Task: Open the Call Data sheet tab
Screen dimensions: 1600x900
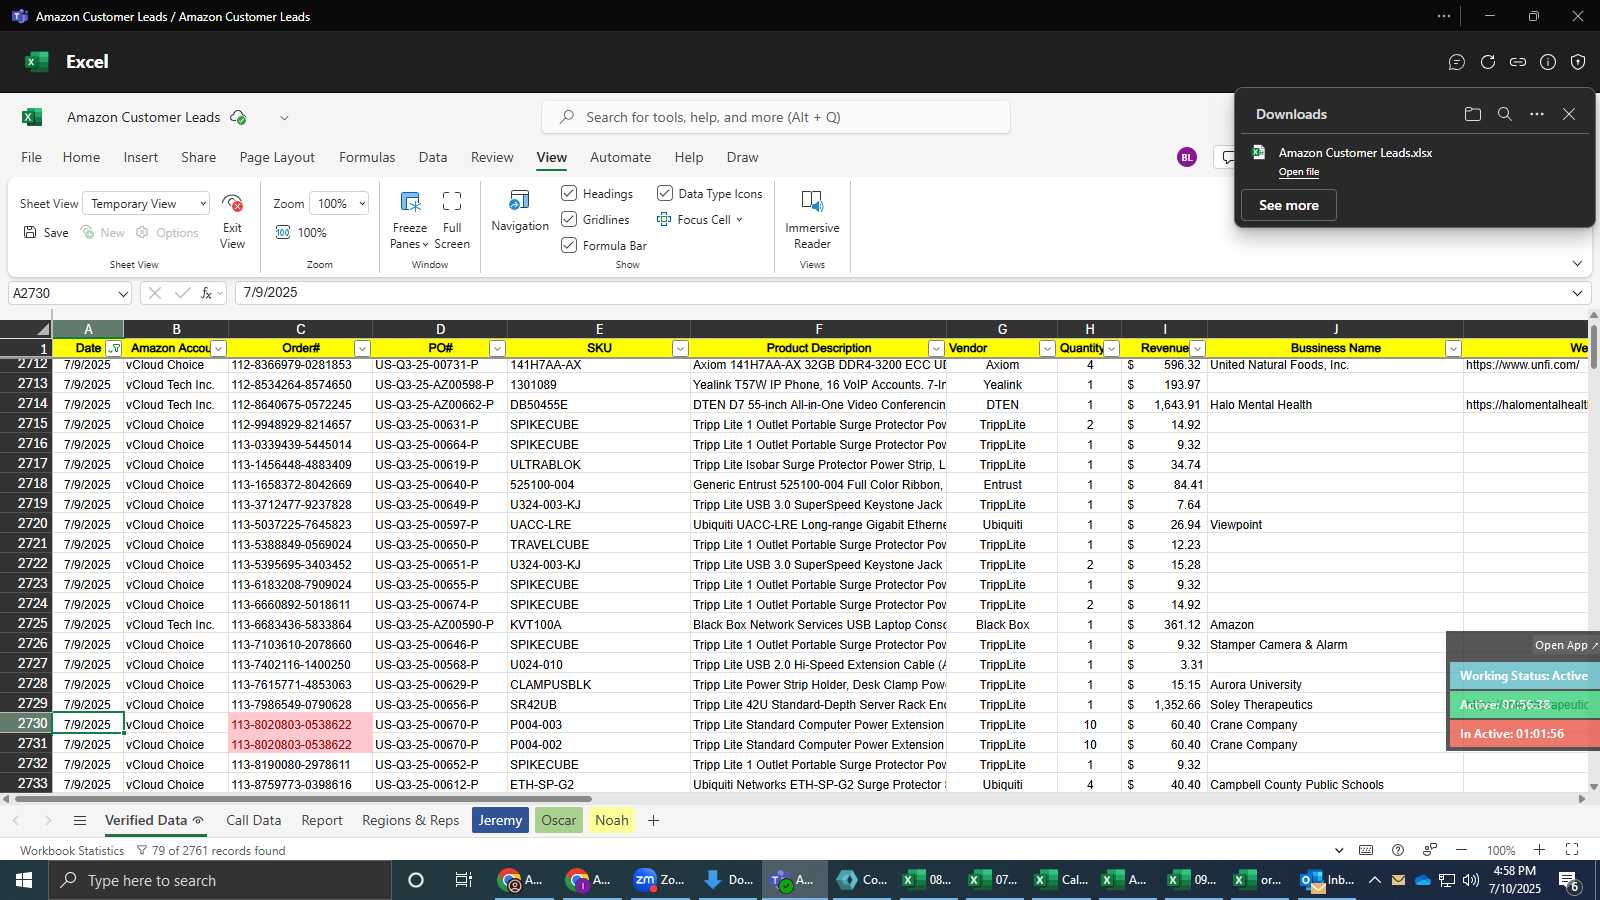Action: pos(254,820)
